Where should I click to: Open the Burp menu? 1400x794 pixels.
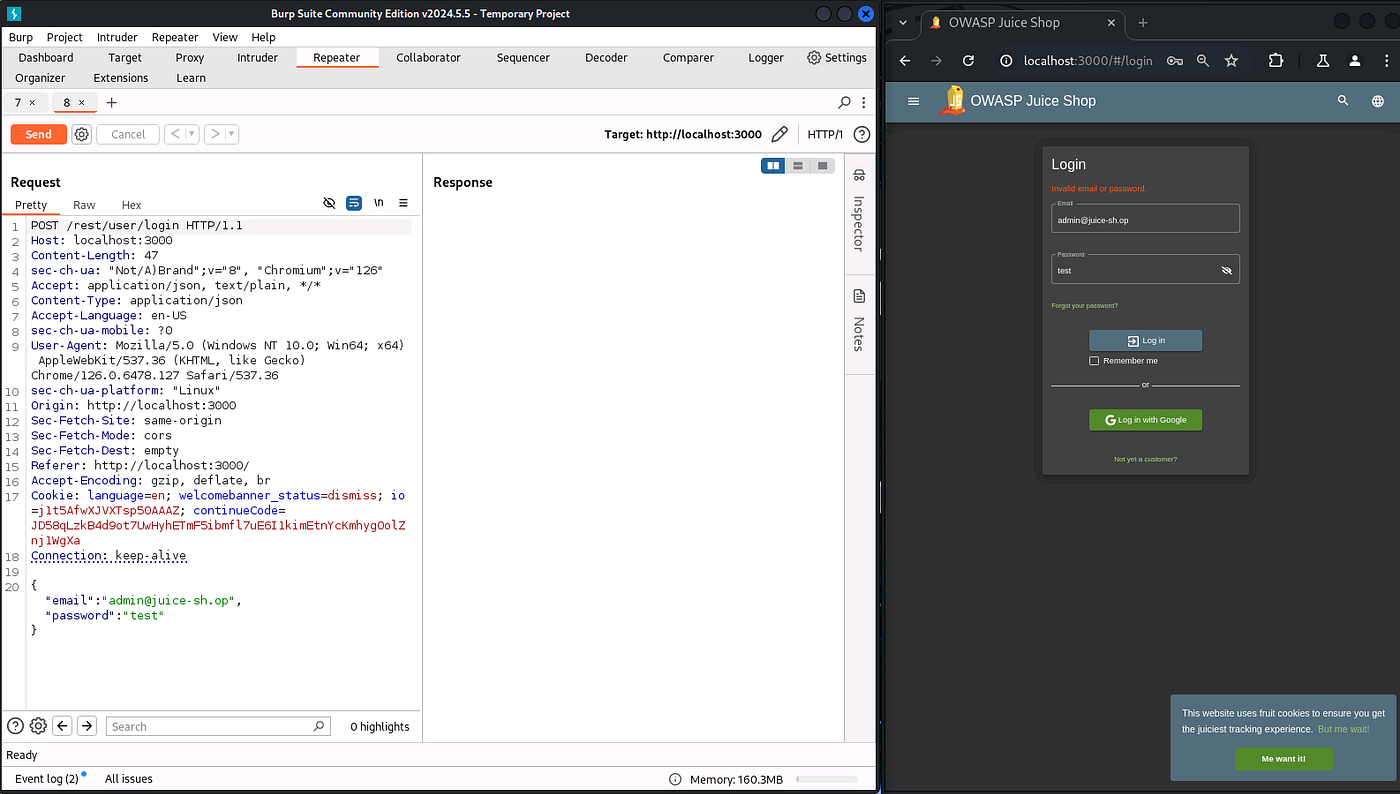(21, 37)
